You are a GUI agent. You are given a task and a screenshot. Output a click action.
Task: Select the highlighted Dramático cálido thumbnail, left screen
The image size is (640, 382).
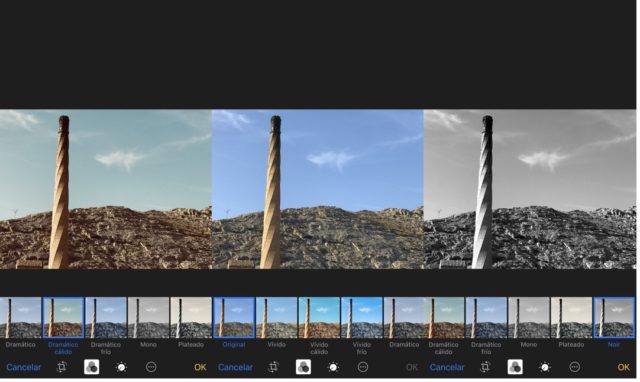coord(64,319)
